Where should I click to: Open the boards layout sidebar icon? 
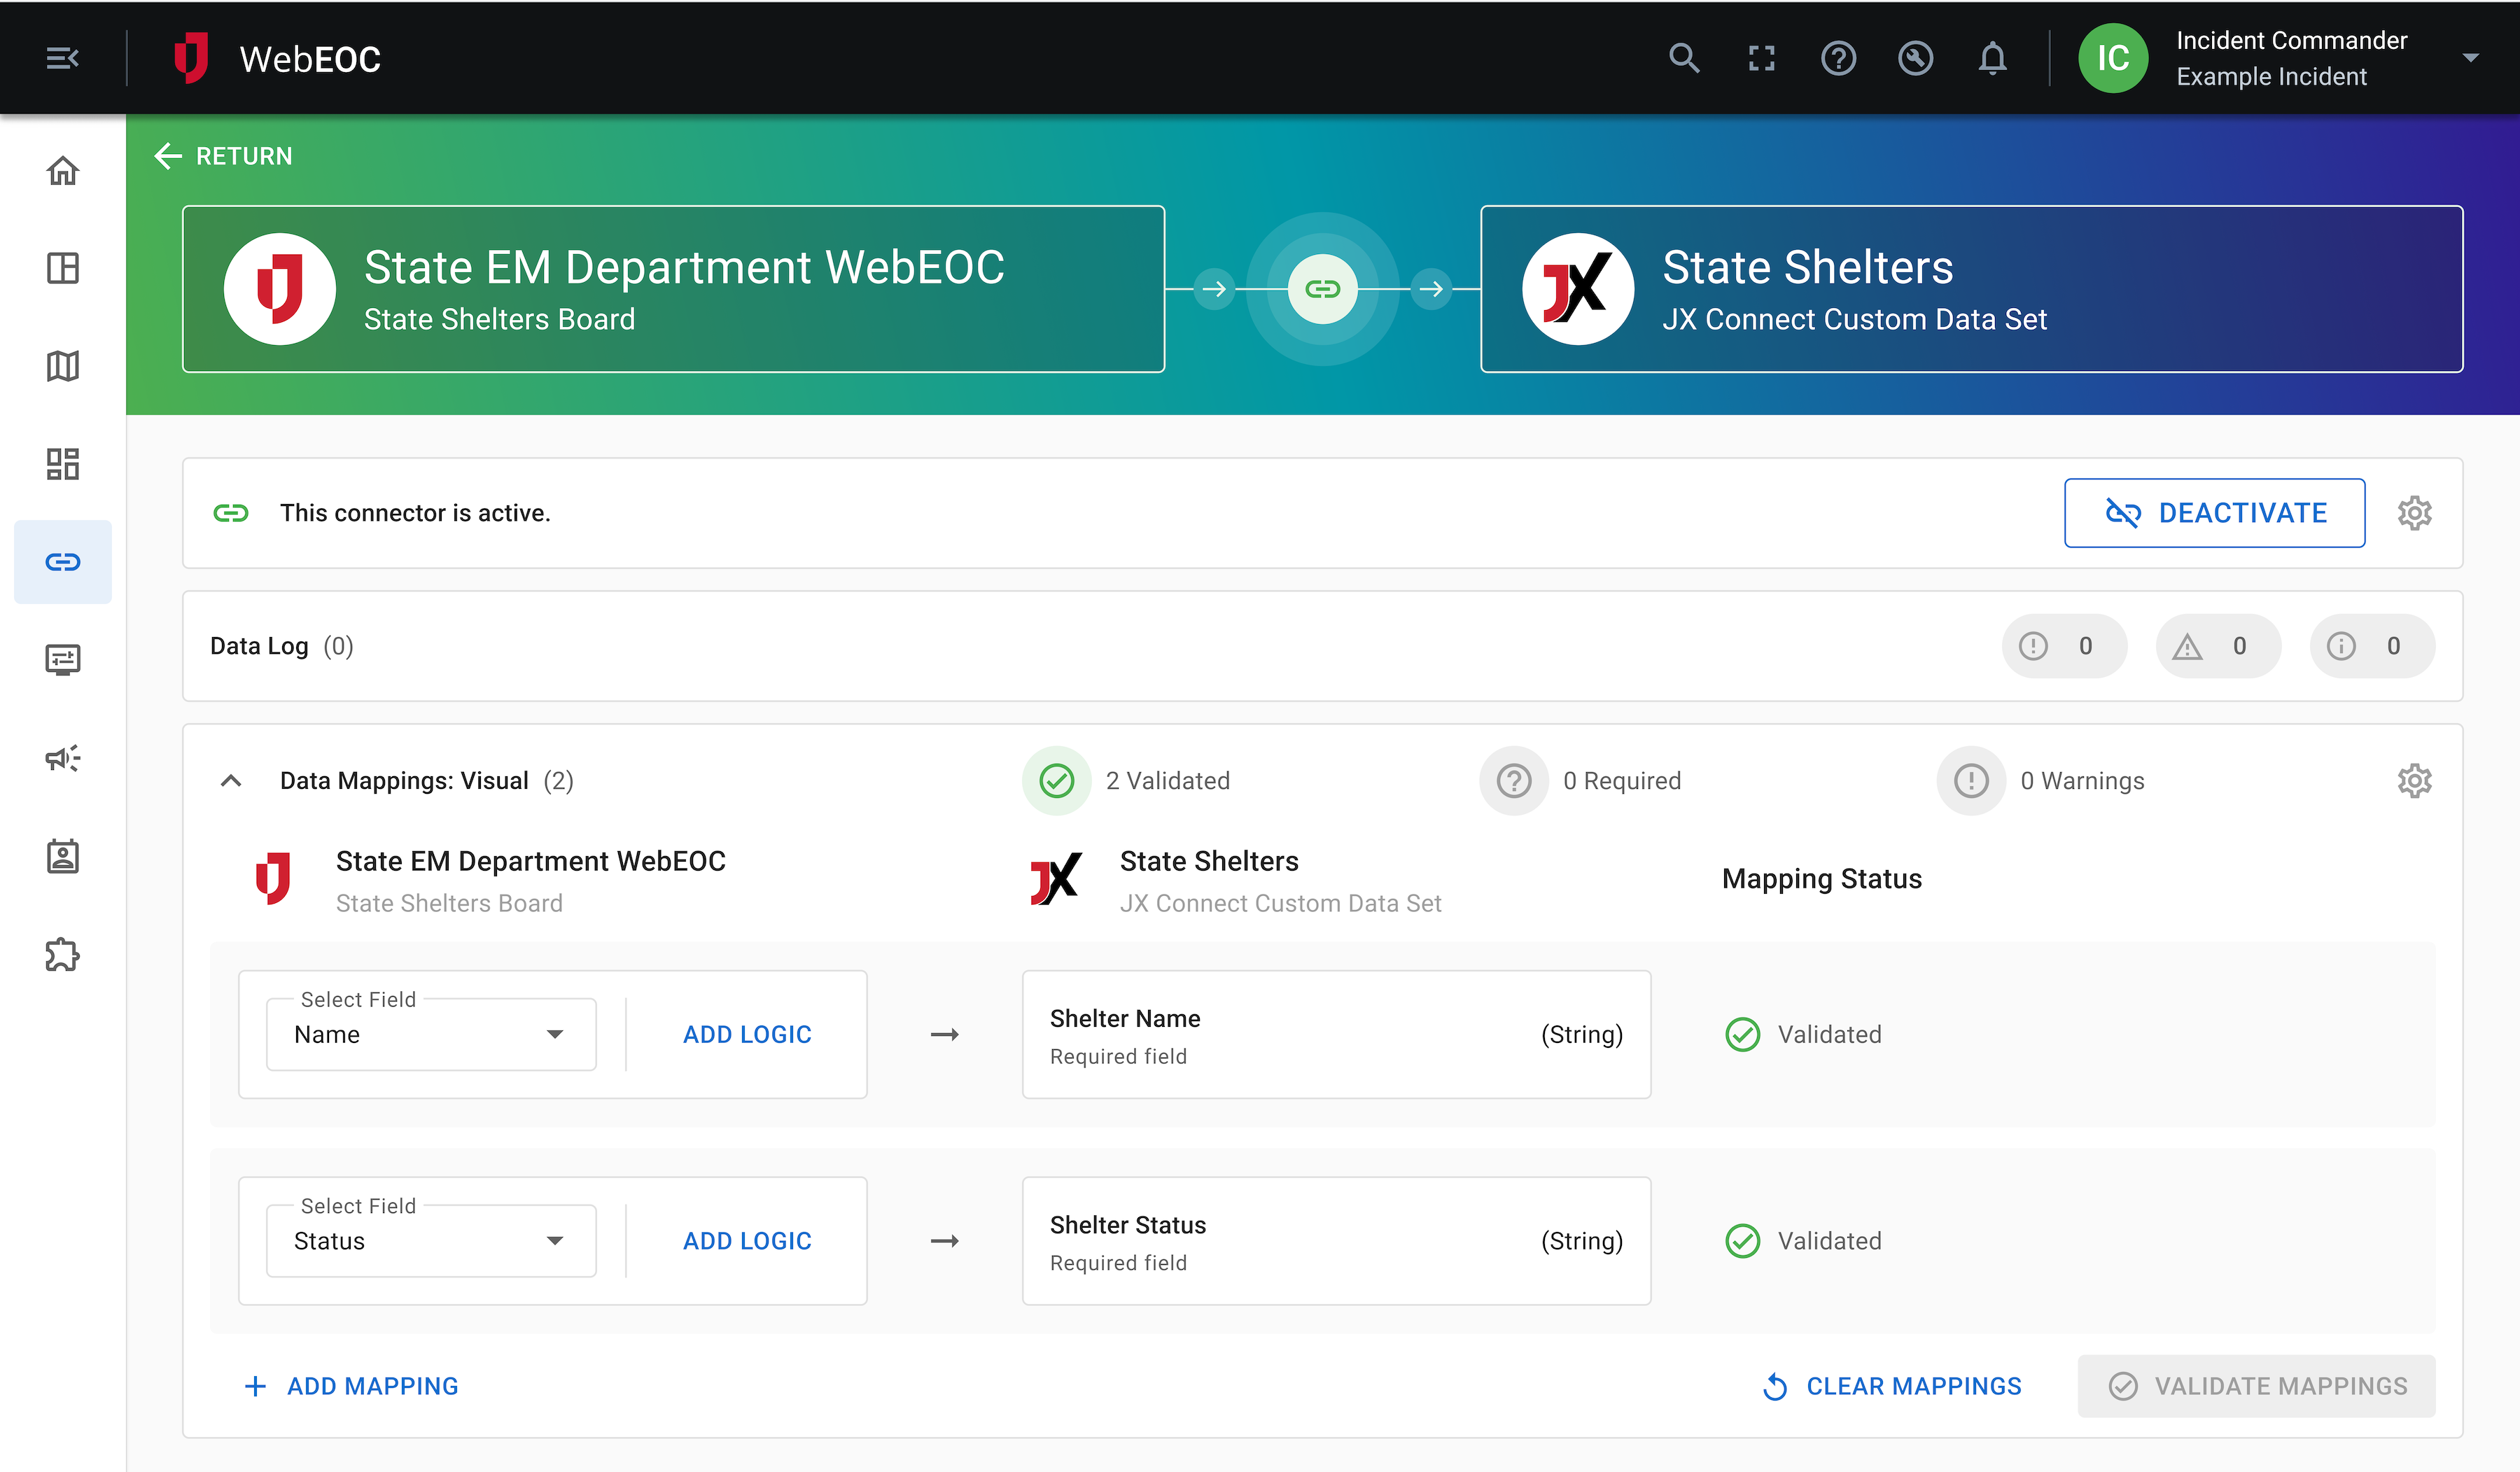(x=63, y=268)
